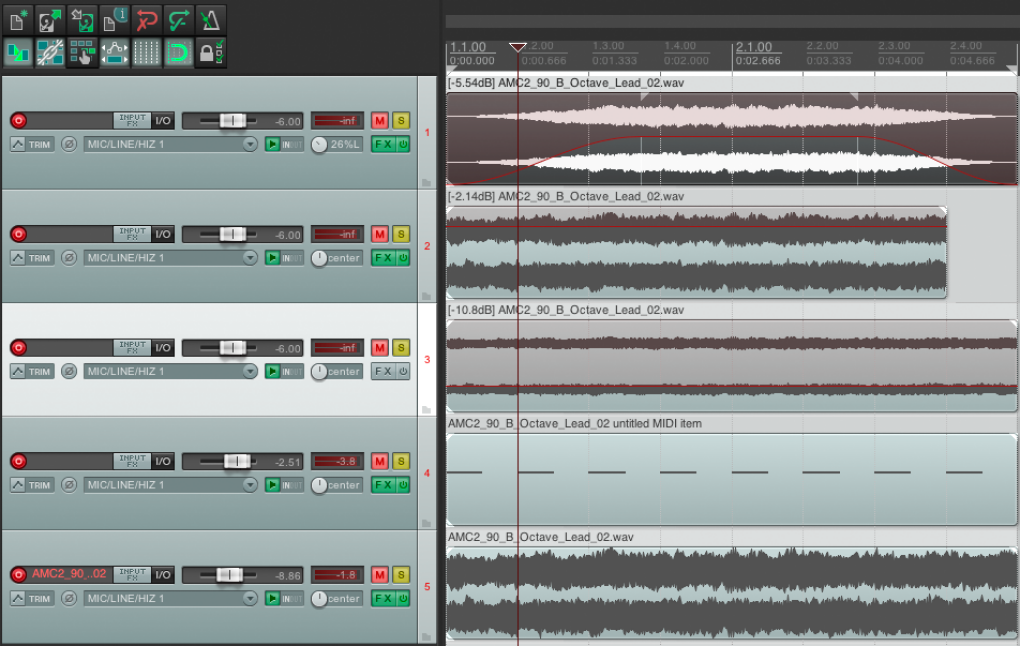This screenshot has width=1020, height=646.
Task: Click the edit cursor triangle on the ruler
Action: (518, 47)
